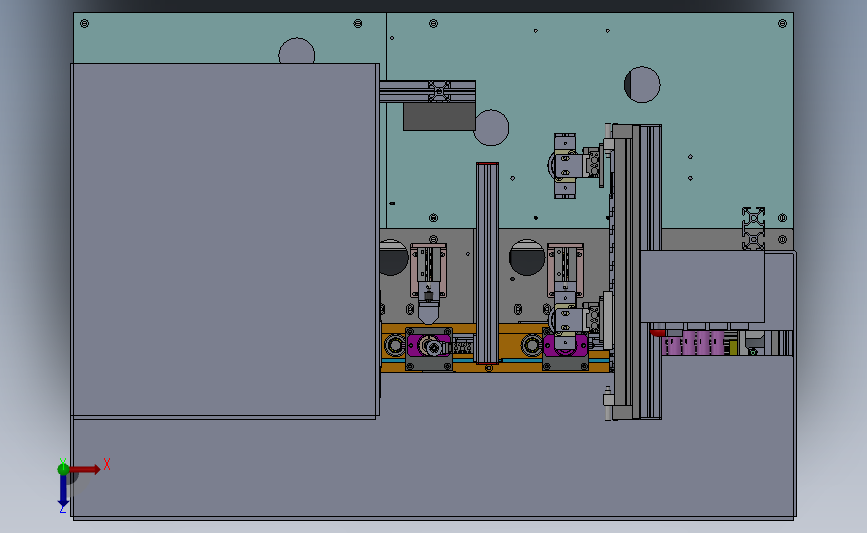Select the horizontal aluminum extrusion beam

pyautogui.click(x=427, y=91)
